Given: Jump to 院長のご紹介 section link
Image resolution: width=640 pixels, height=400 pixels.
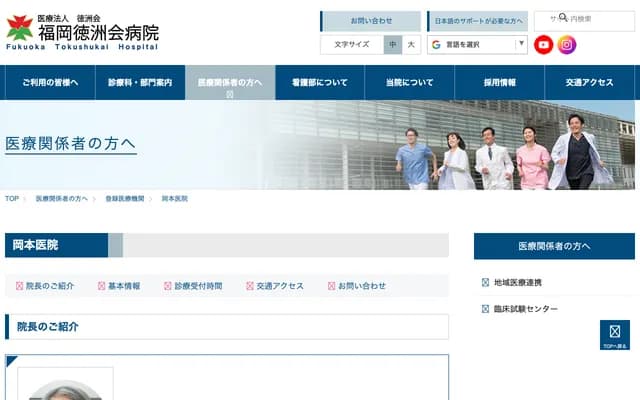Looking at the screenshot, I should pos(50,286).
